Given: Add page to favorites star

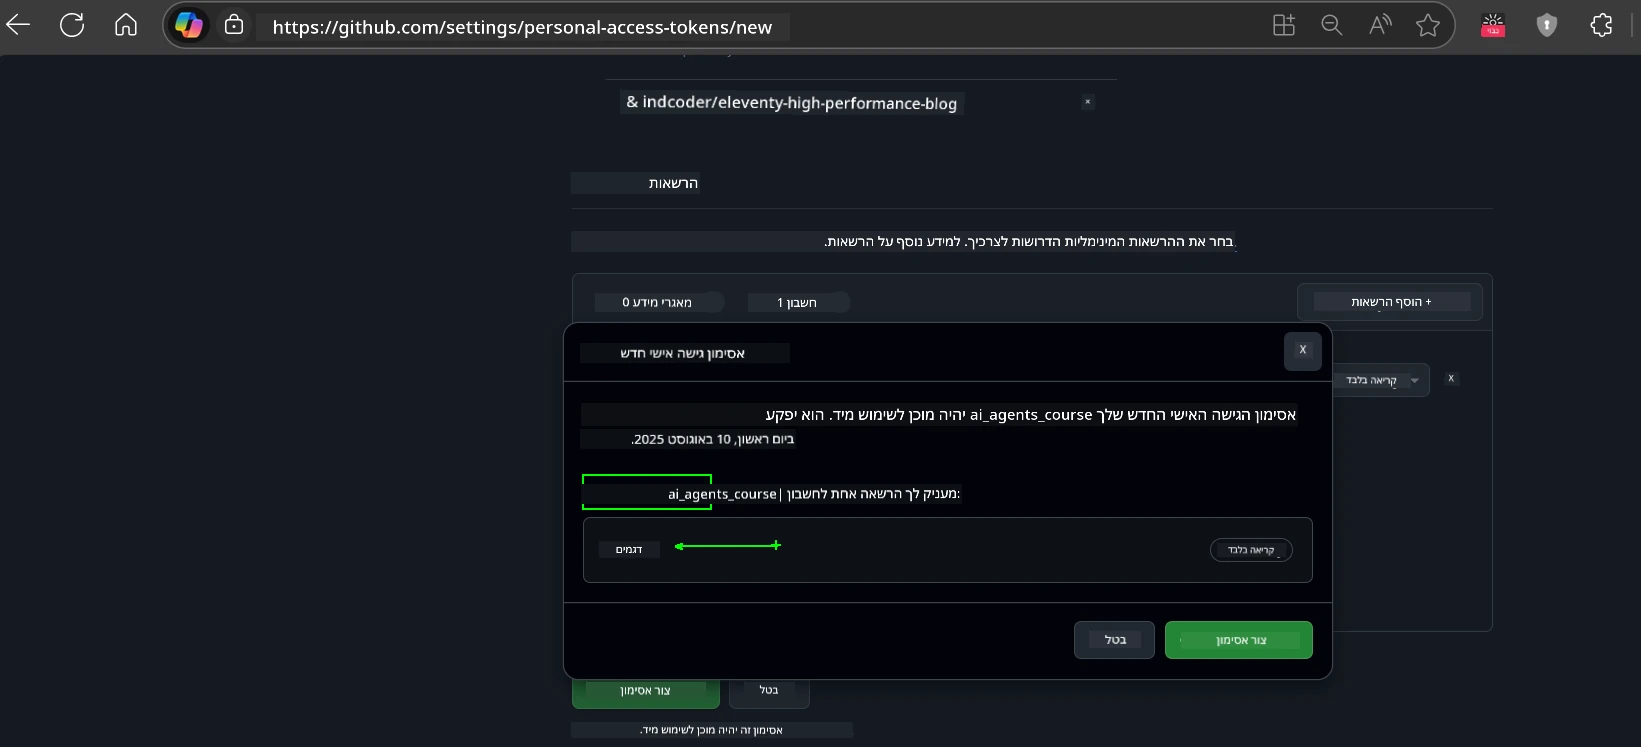Looking at the screenshot, I should point(1428,26).
